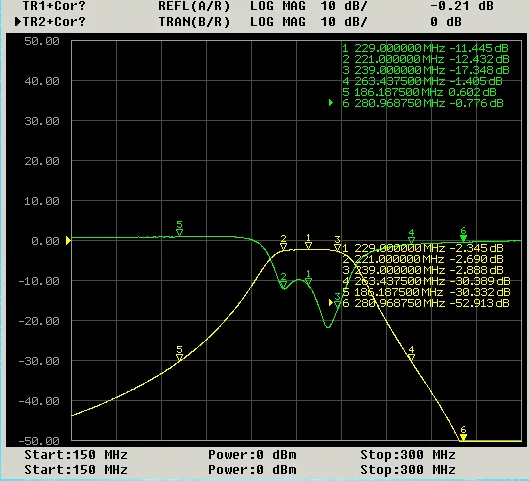Viewport: 530px width, 481px height.
Task: Select yellow marker 1 on the passband top
Action: point(308,241)
